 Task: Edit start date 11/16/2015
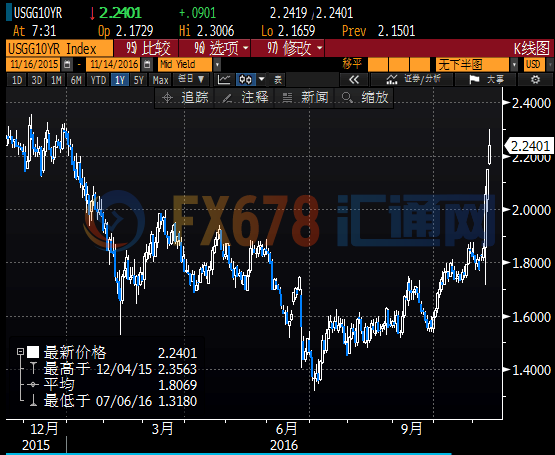pos(34,64)
